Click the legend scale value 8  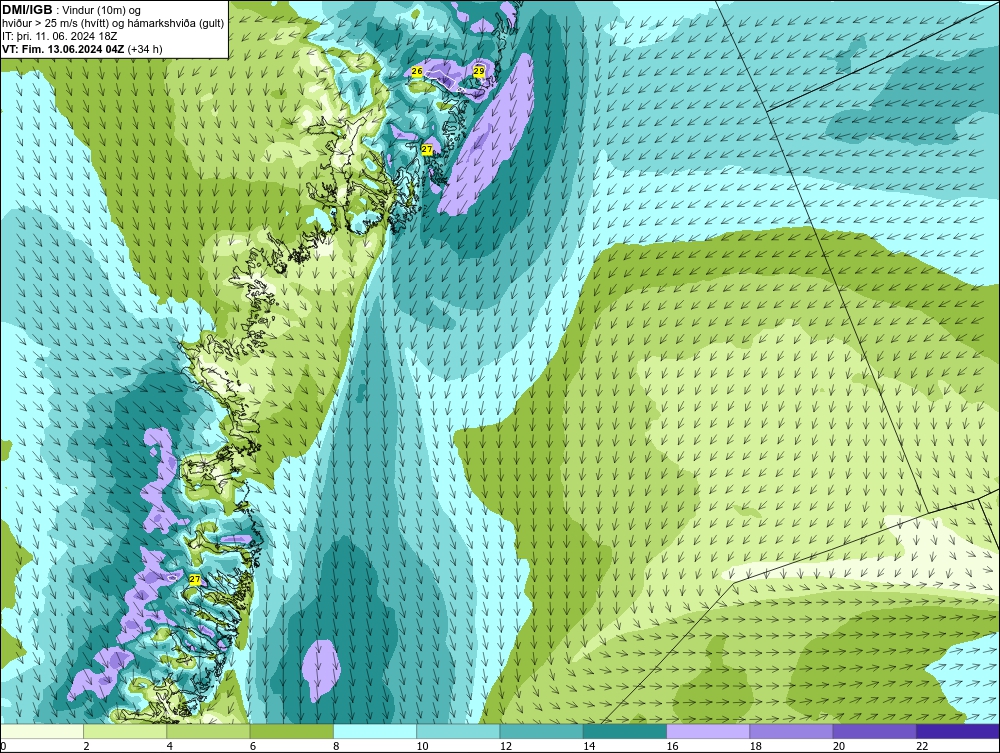pyautogui.click(x=336, y=747)
